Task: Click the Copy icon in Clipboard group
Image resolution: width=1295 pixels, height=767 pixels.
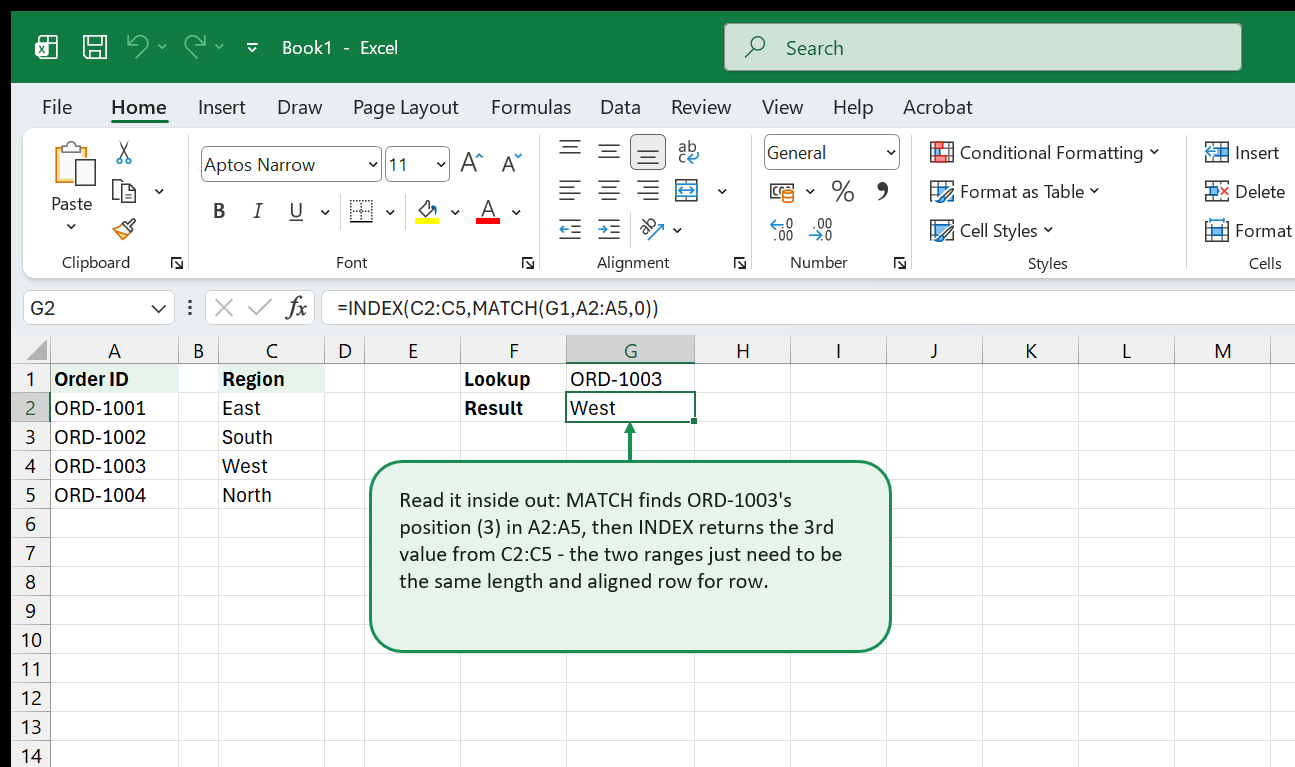Action: pyautogui.click(x=124, y=191)
